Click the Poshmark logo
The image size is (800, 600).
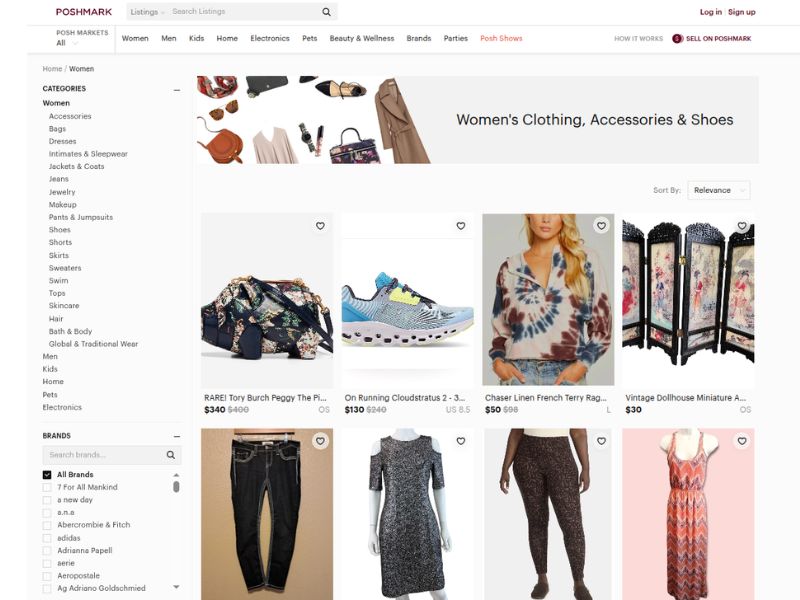[x=84, y=12]
